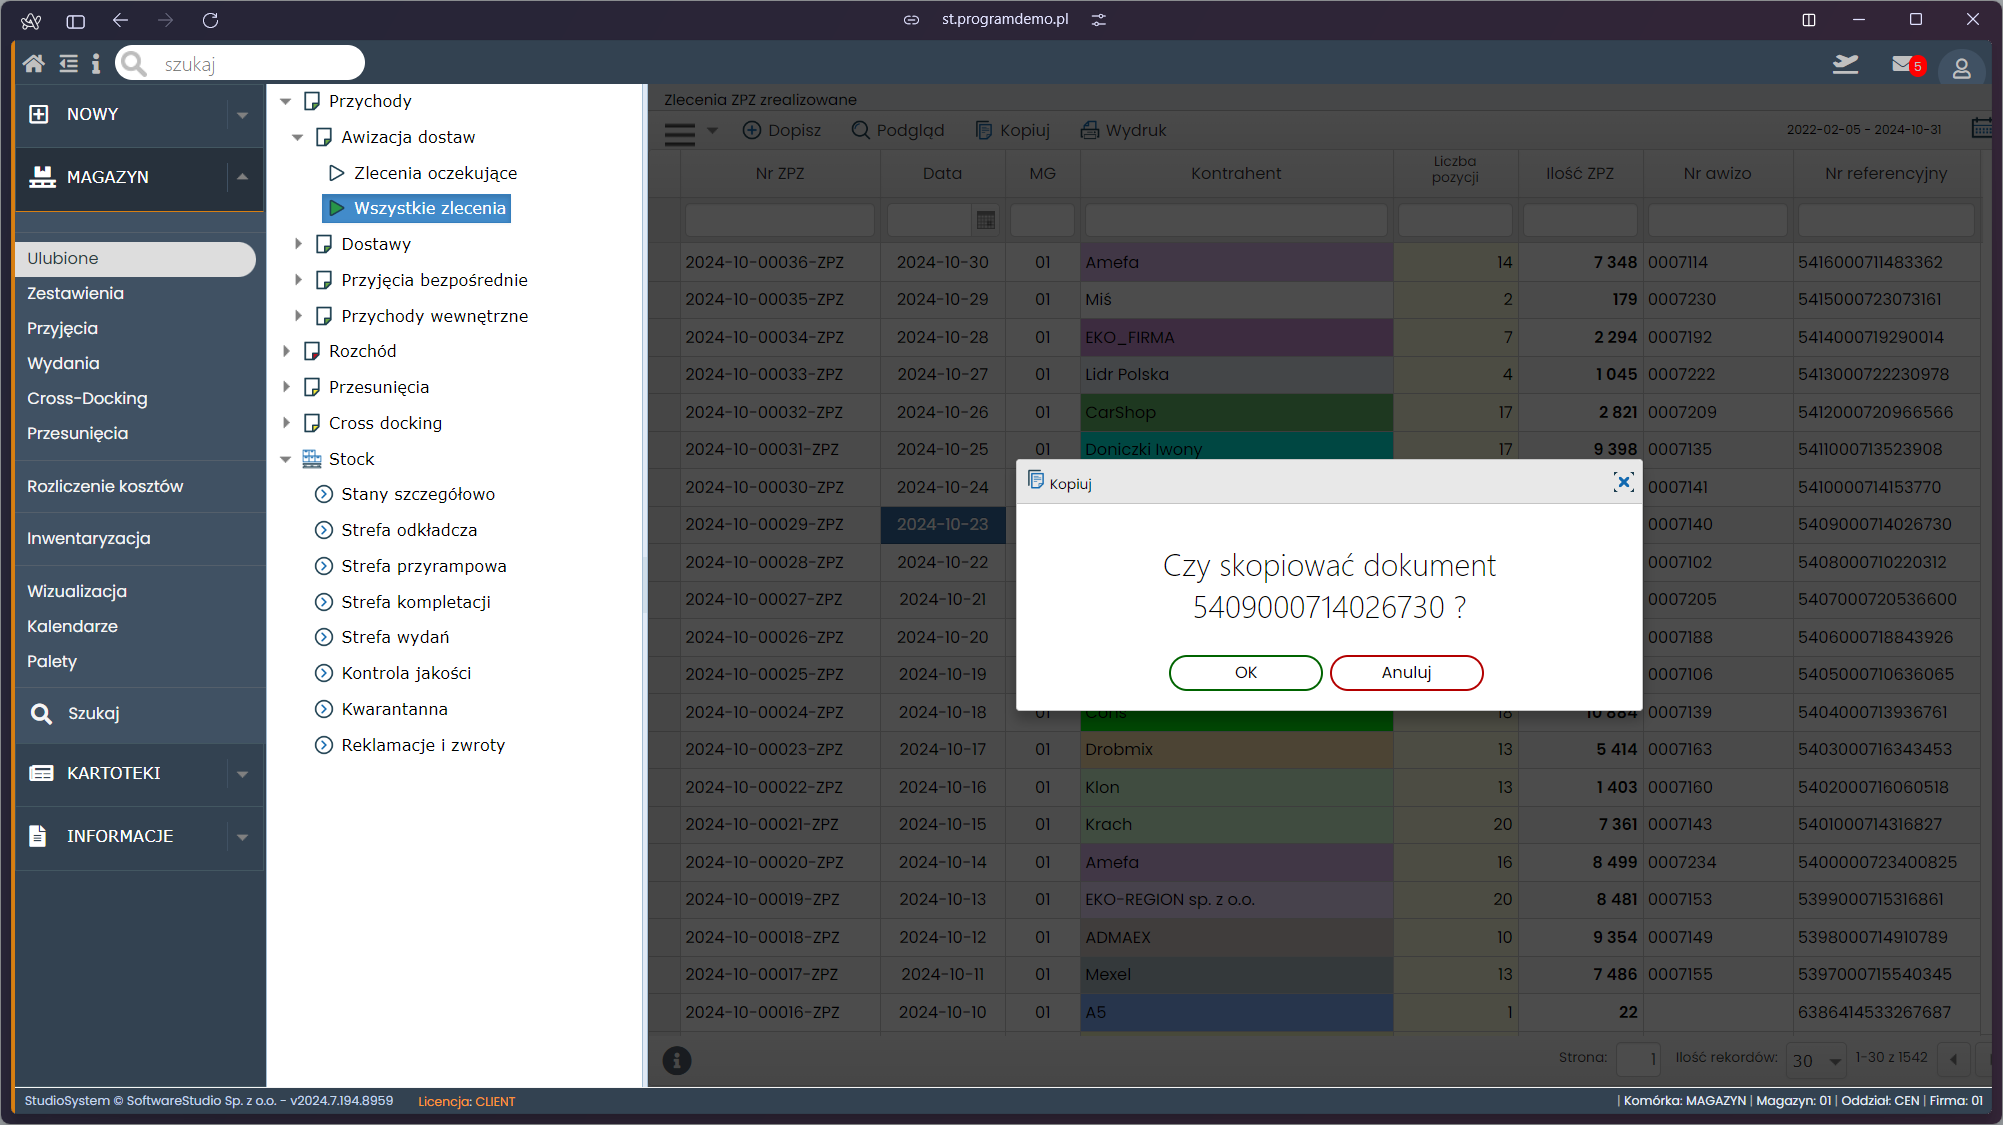Click the Kopiuj toolbar button
2003x1125 pixels.
point(1012,130)
